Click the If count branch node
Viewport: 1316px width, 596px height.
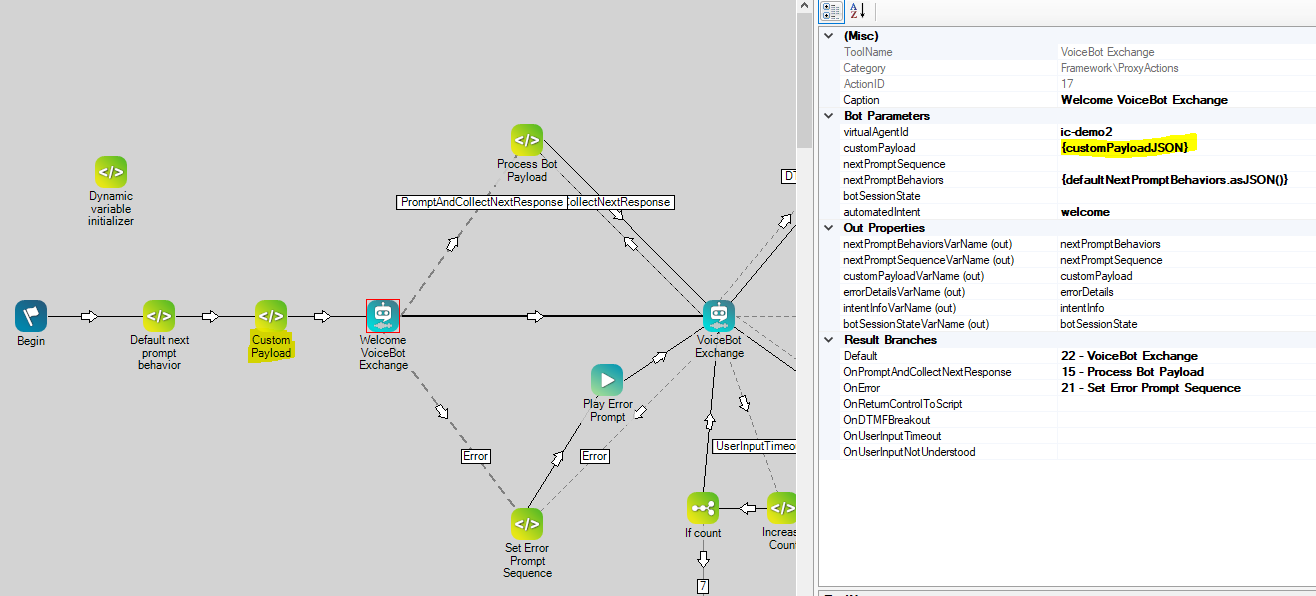coord(703,508)
